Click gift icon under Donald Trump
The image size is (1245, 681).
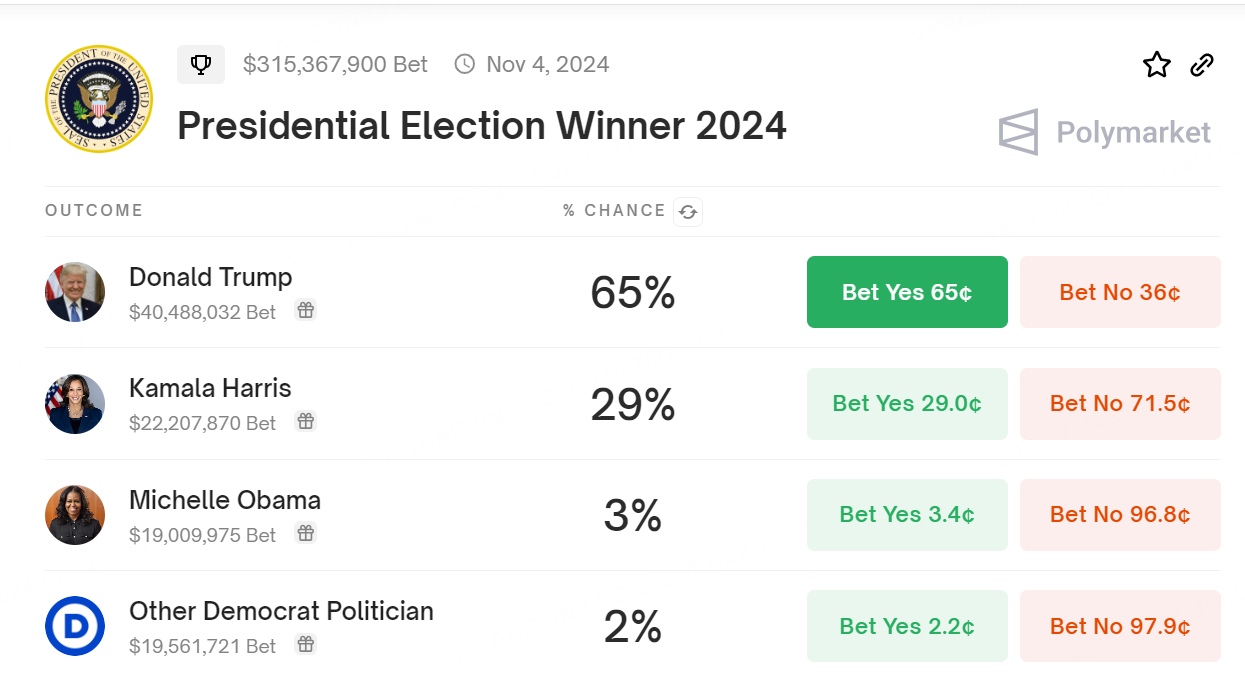coord(306,311)
